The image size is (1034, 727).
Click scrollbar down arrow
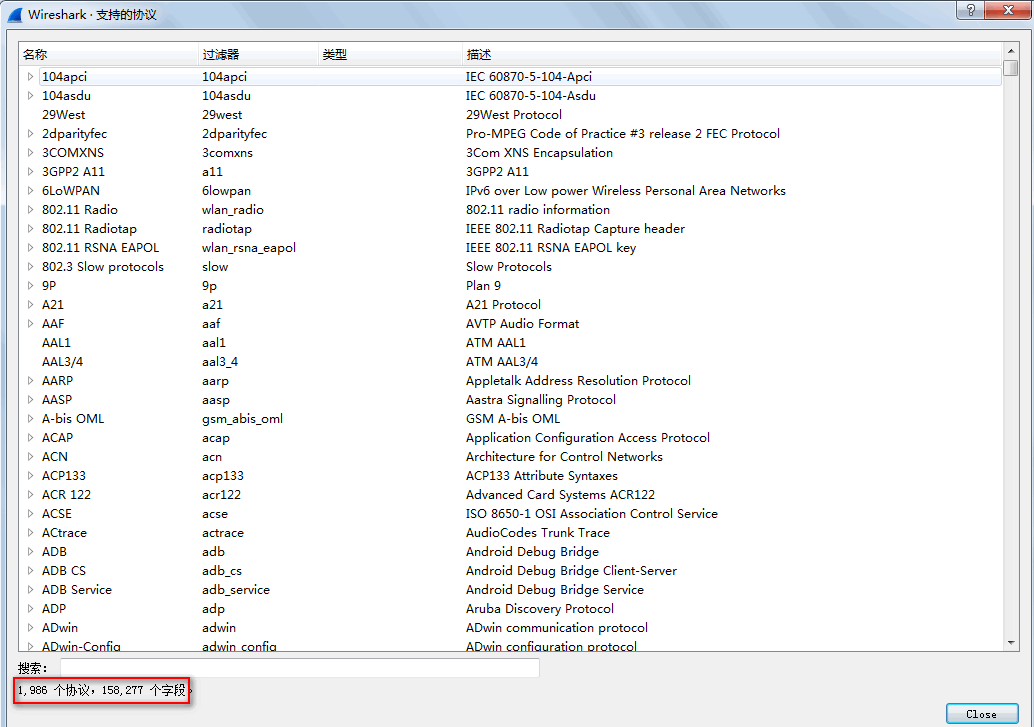[1011, 643]
